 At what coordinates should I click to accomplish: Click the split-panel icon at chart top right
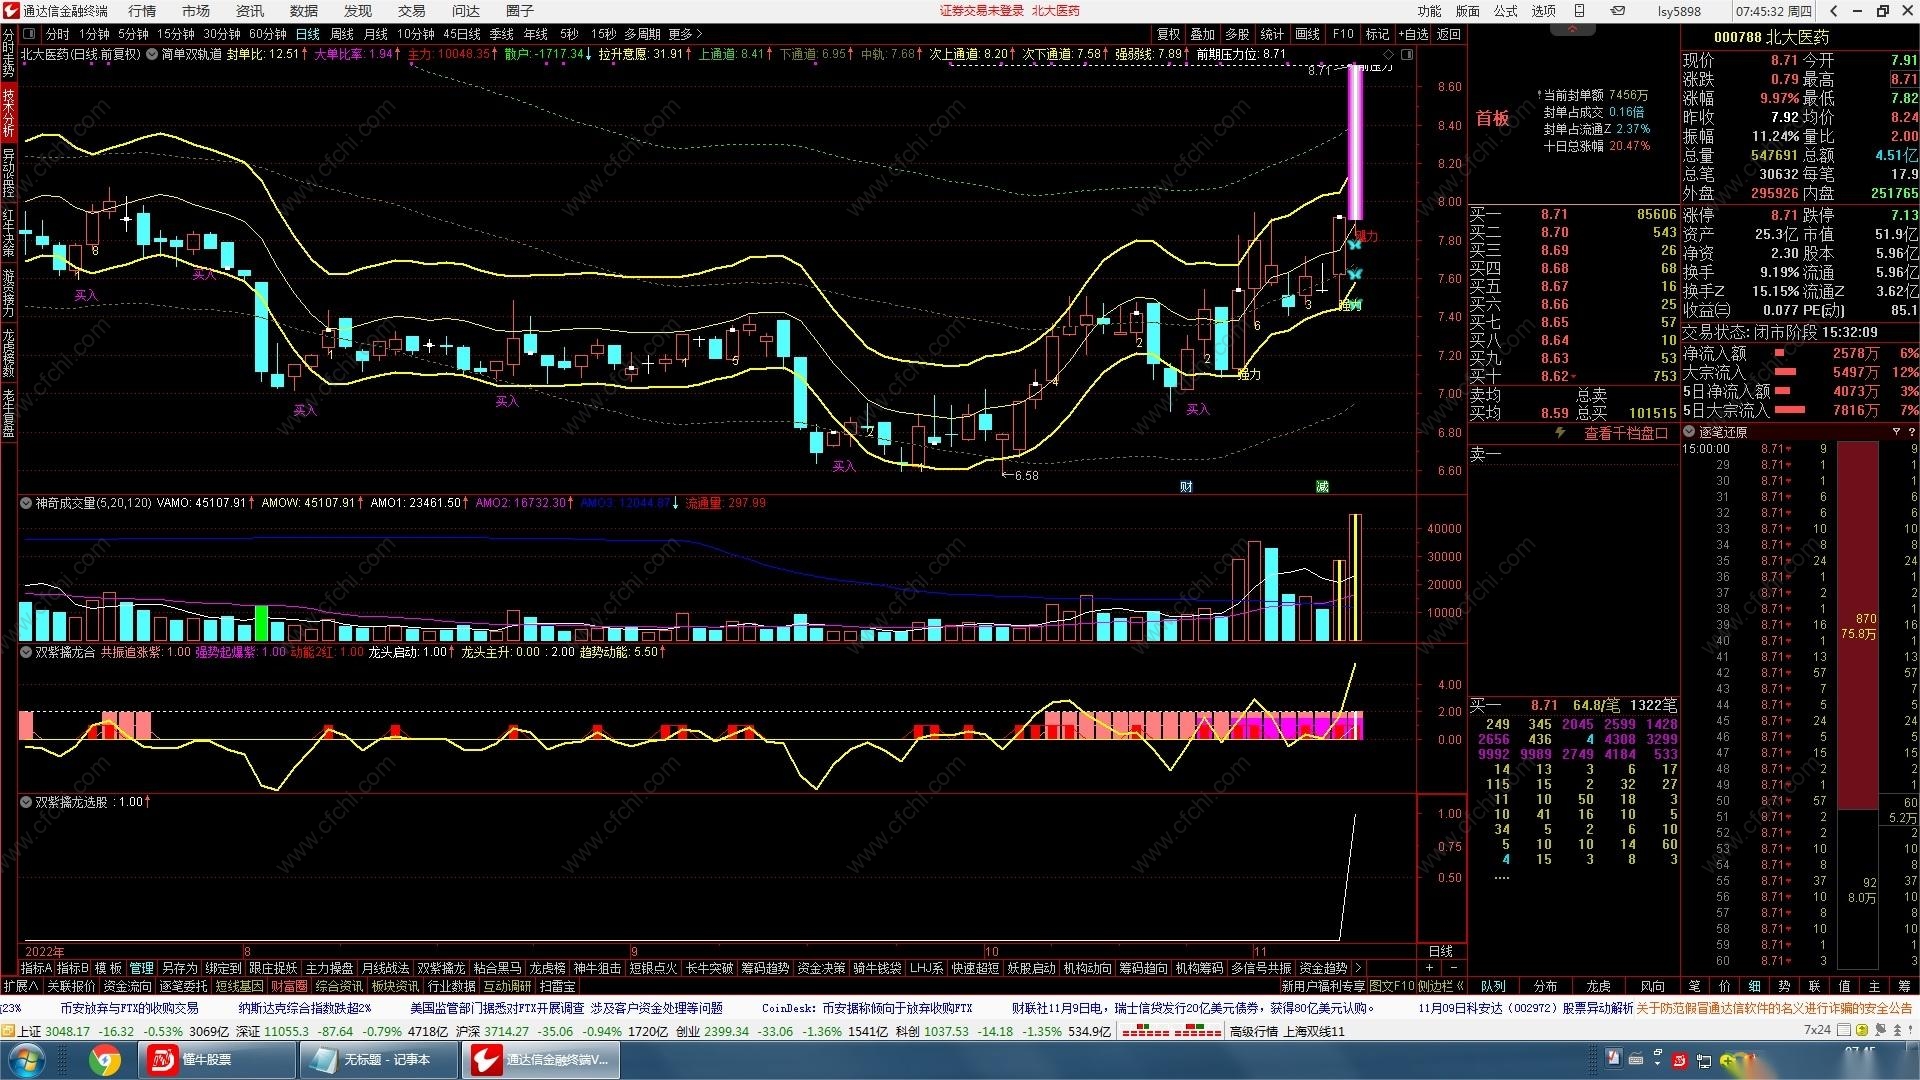click(1406, 54)
